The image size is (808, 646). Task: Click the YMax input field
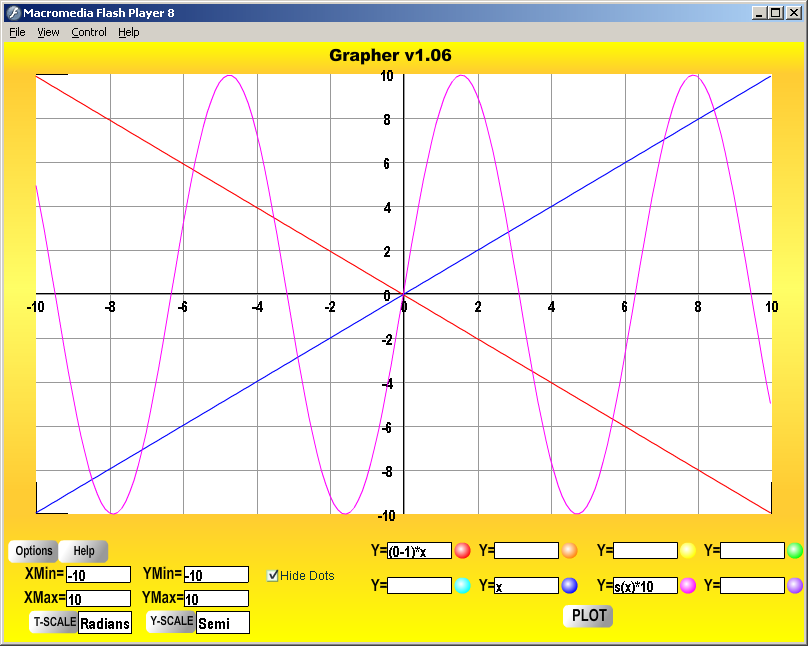(x=216, y=599)
